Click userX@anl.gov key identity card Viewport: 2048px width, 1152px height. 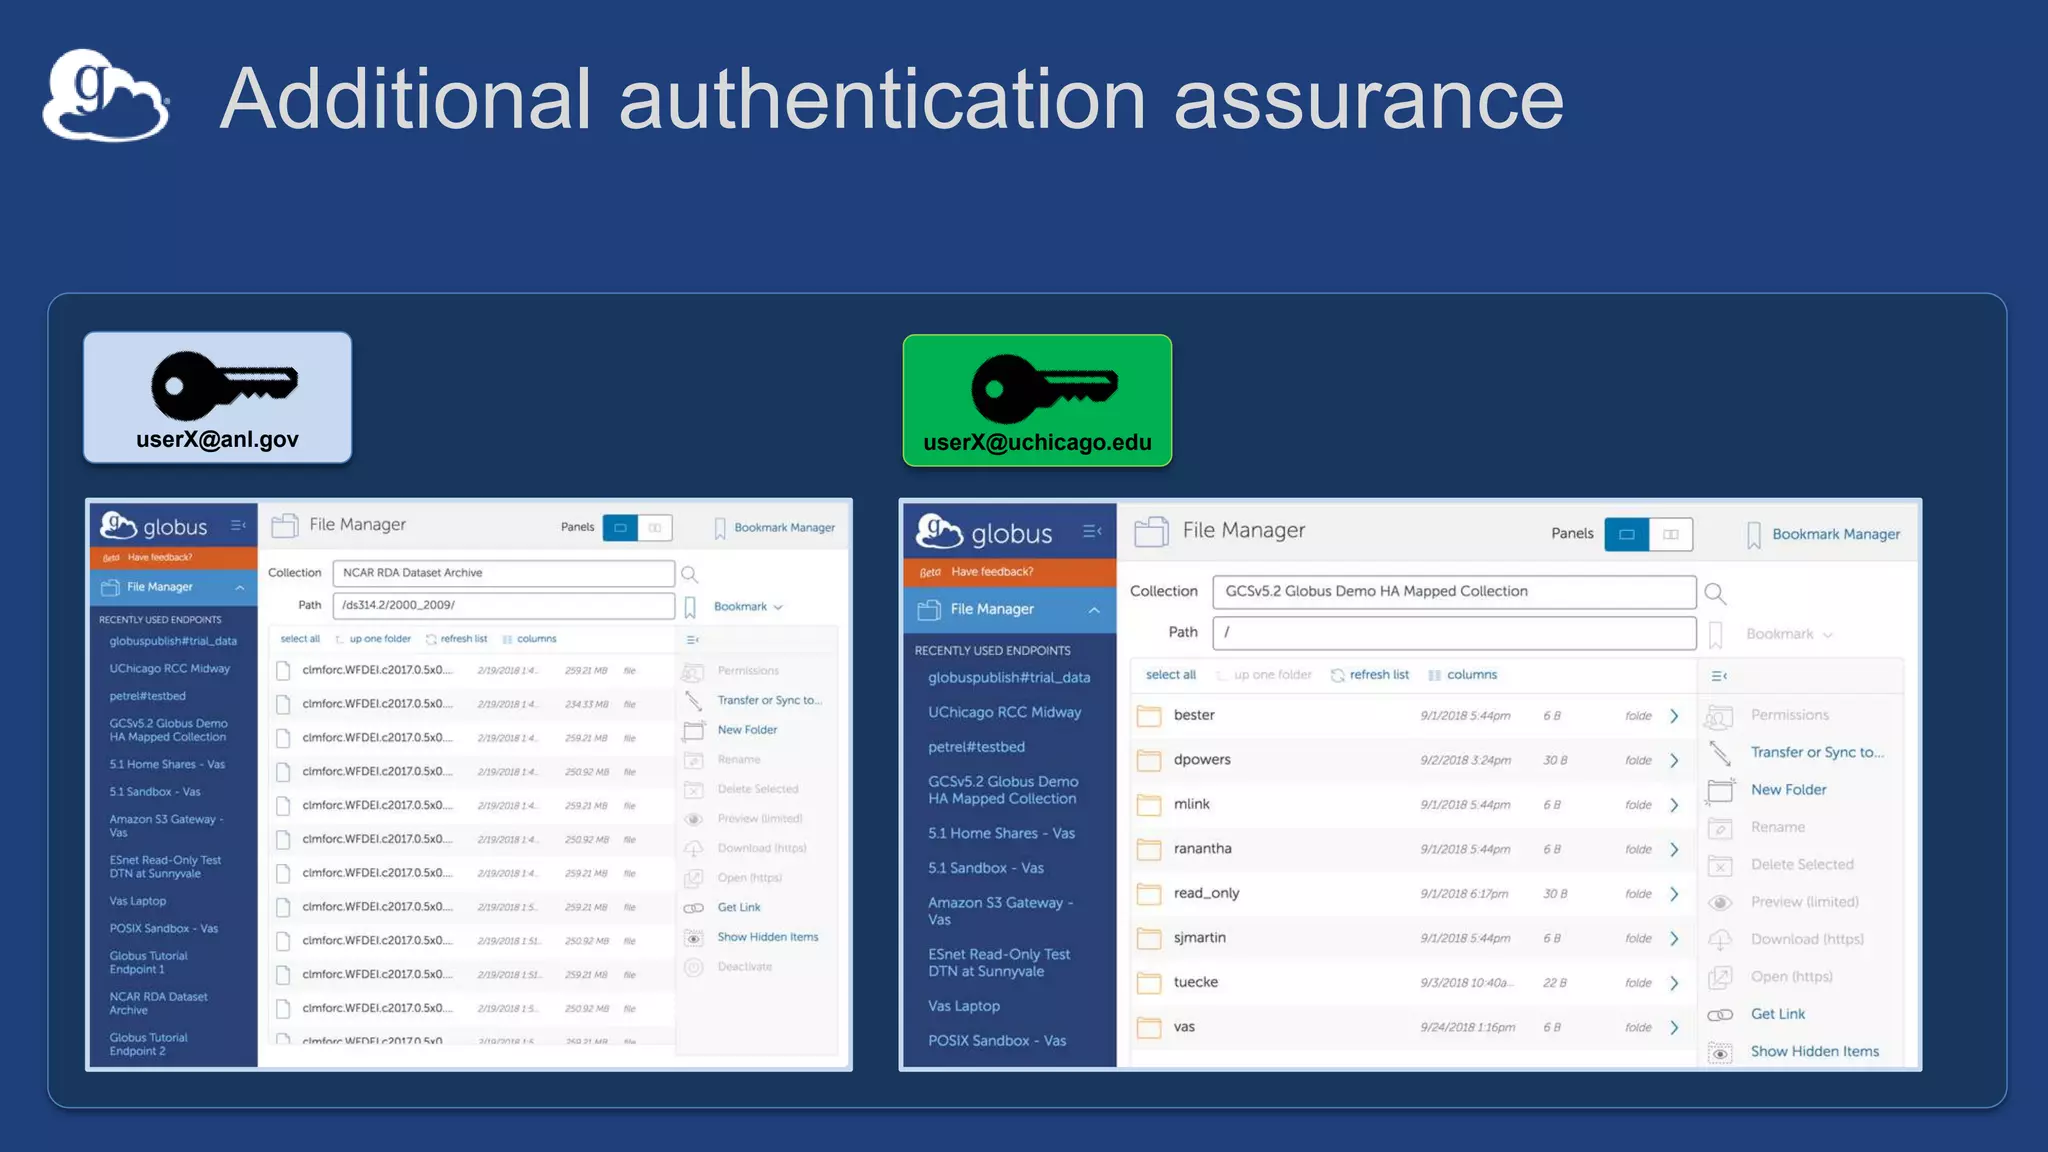click(218, 397)
